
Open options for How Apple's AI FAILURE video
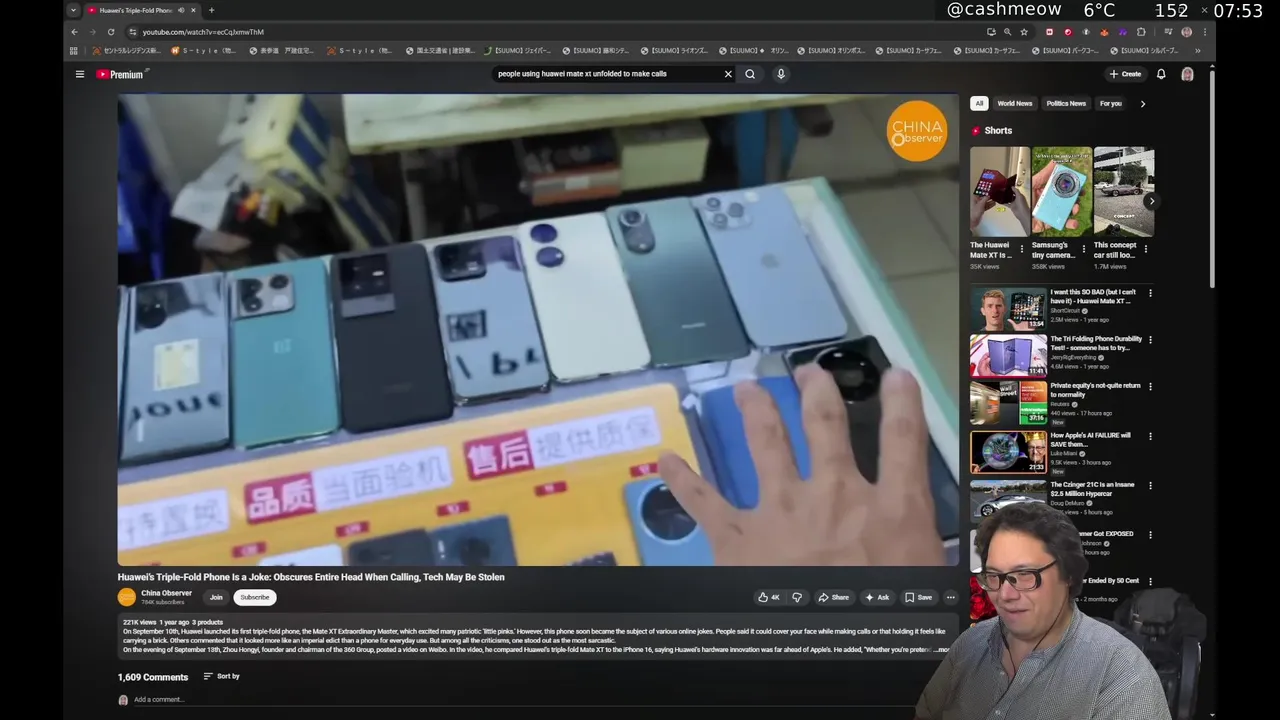coord(1150,436)
